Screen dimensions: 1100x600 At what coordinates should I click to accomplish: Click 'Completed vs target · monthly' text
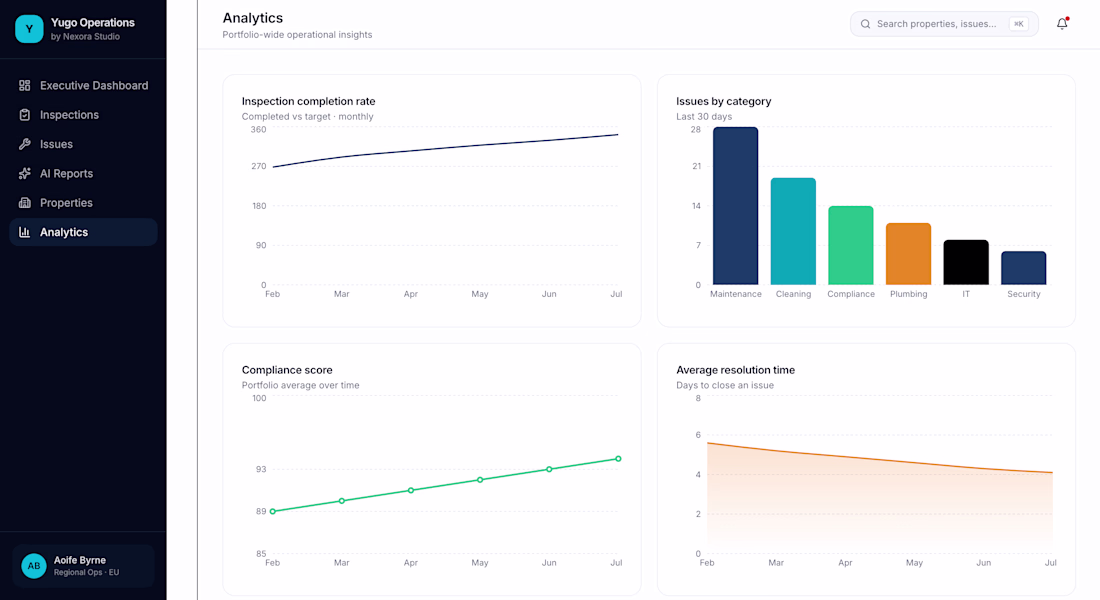click(x=307, y=116)
